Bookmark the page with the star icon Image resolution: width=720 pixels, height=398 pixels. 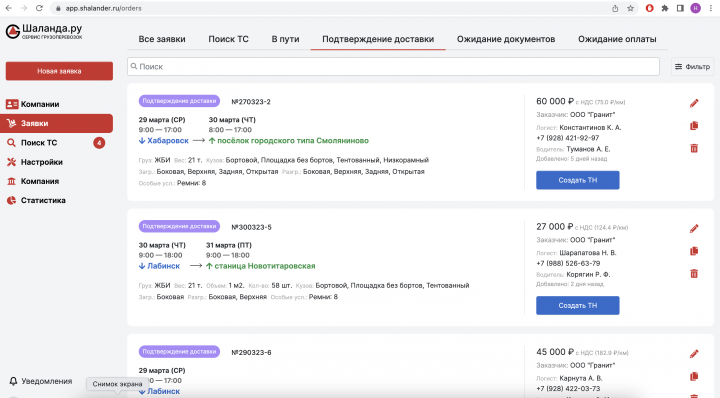click(630, 8)
